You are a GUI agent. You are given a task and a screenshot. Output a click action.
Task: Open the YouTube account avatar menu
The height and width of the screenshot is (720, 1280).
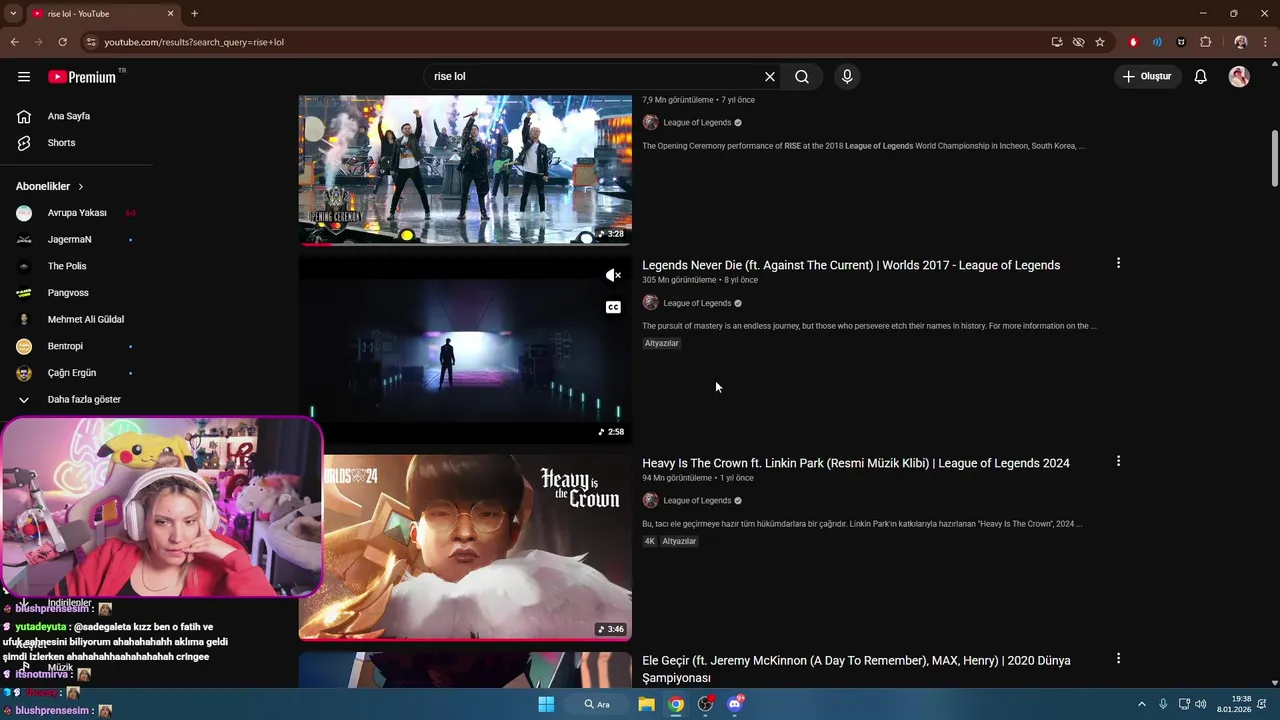[x=1239, y=77]
